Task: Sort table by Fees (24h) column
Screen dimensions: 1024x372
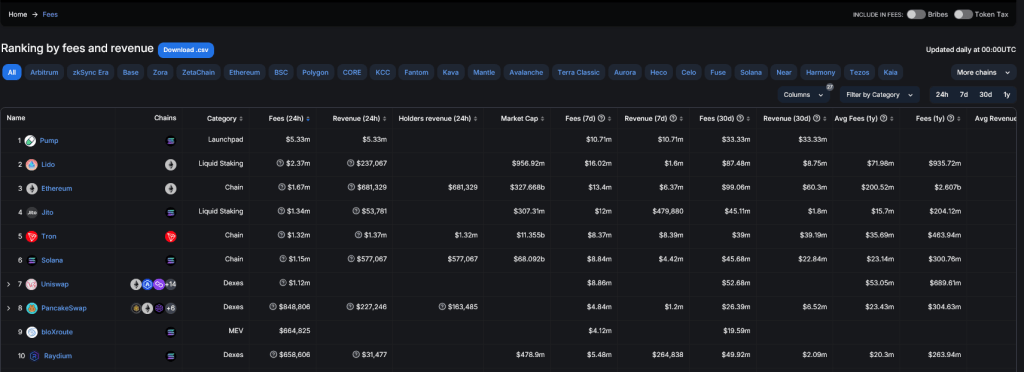Action: click(289, 119)
